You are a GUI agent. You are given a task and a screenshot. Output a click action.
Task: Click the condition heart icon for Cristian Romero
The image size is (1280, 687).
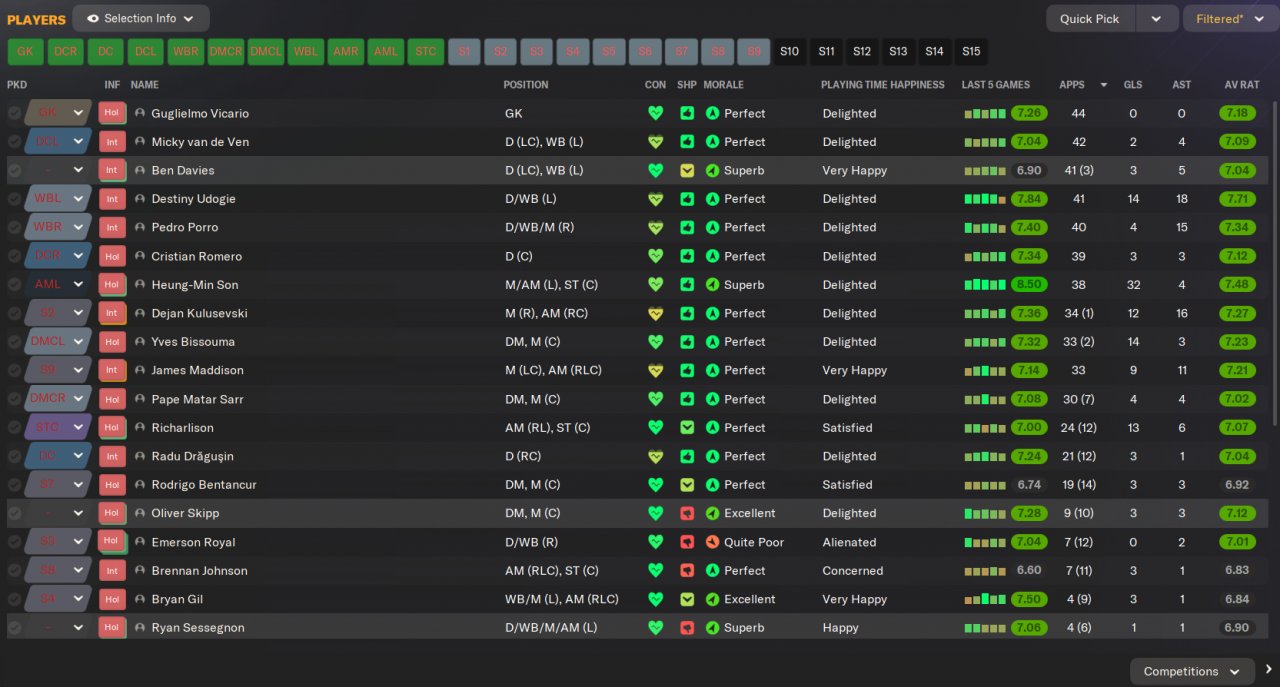click(656, 256)
